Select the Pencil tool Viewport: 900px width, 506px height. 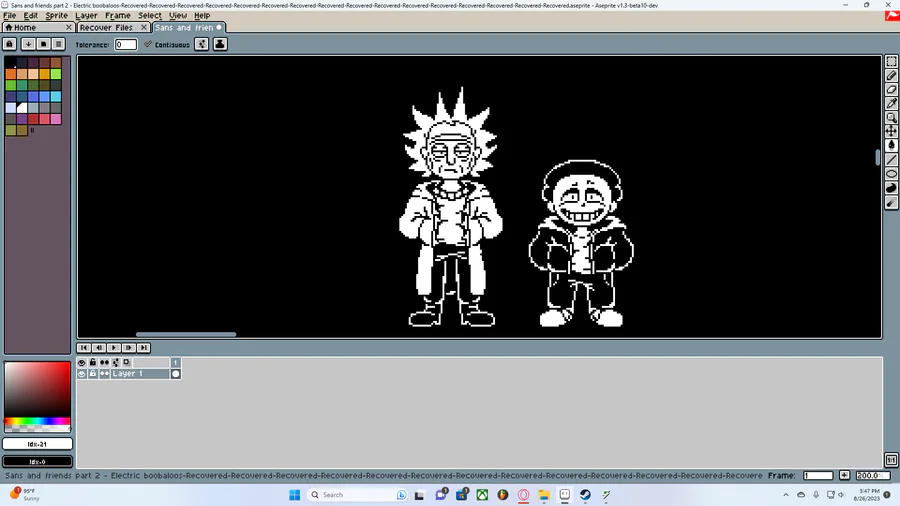coord(891,75)
